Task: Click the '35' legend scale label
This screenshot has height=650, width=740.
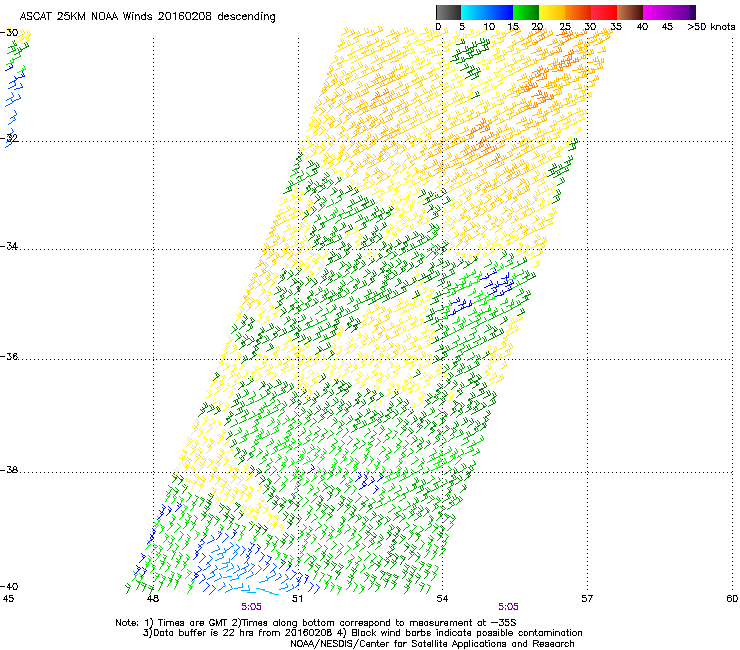Action: [x=616, y=27]
